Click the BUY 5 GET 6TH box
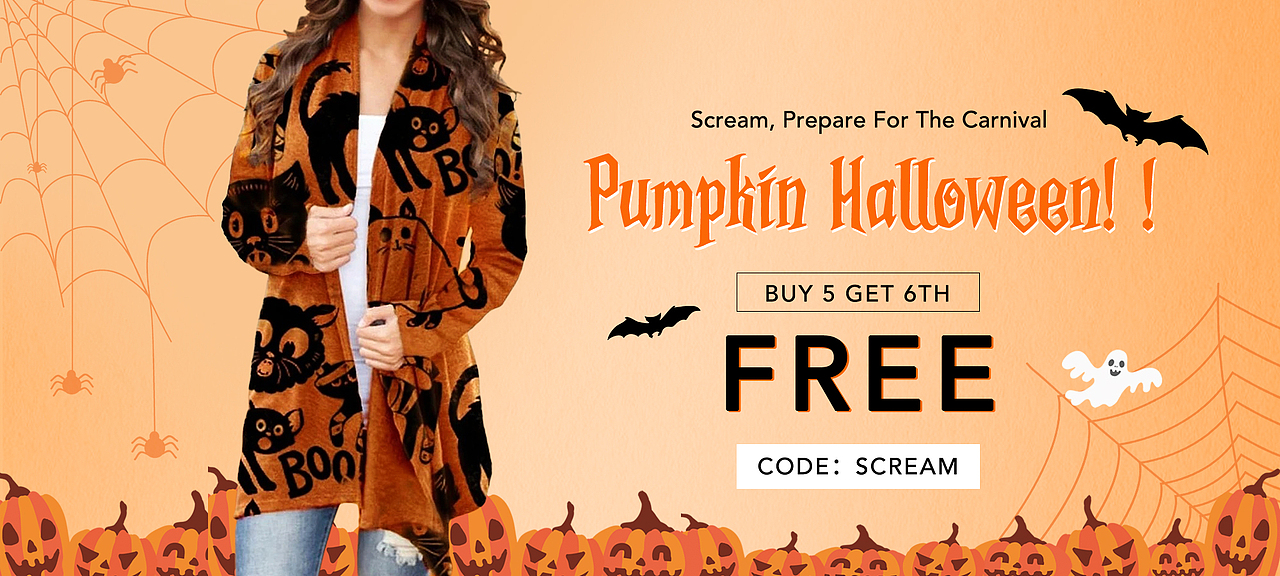 (858, 293)
